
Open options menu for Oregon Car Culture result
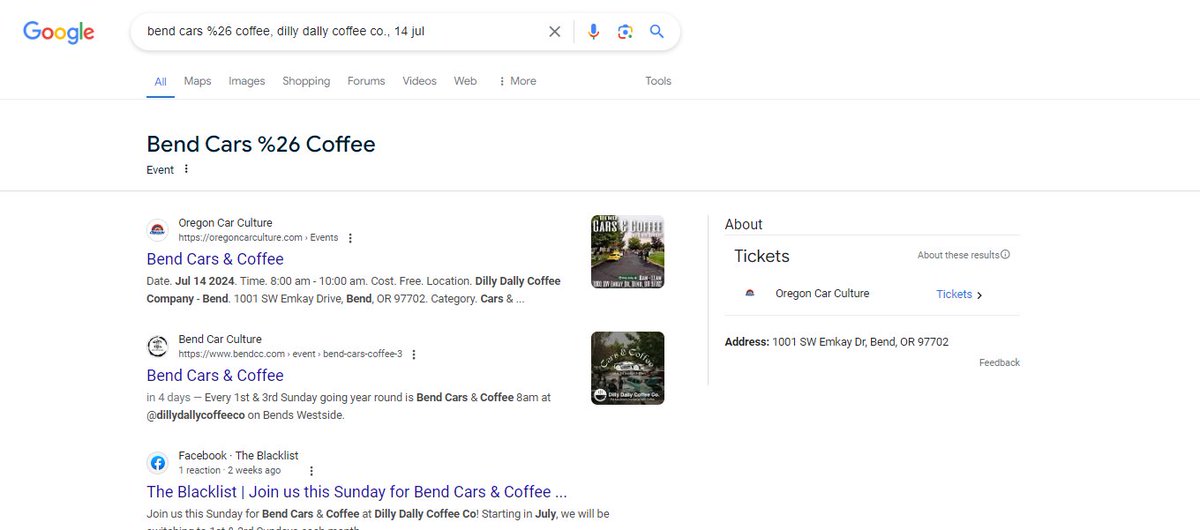coord(350,238)
